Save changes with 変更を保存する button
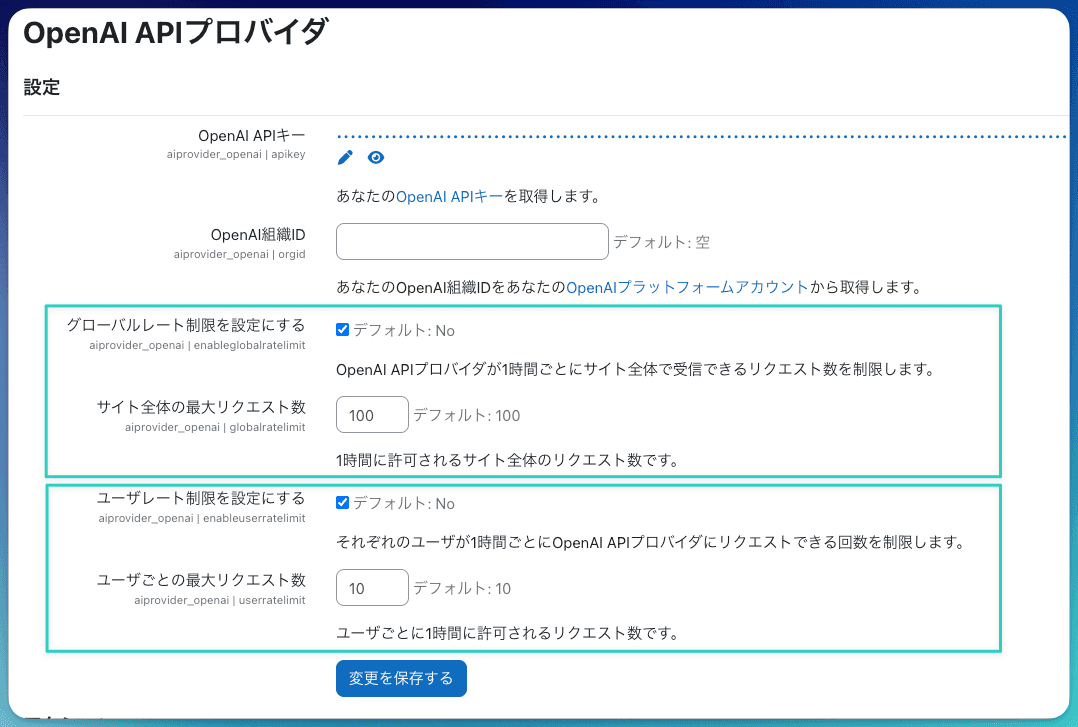The image size is (1078, 727). tap(402, 678)
